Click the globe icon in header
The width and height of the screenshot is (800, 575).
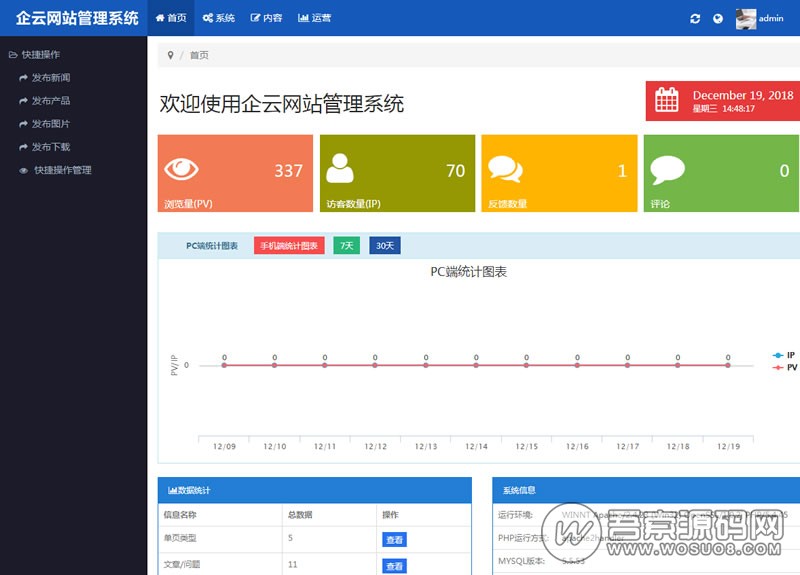tap(717, 18)
